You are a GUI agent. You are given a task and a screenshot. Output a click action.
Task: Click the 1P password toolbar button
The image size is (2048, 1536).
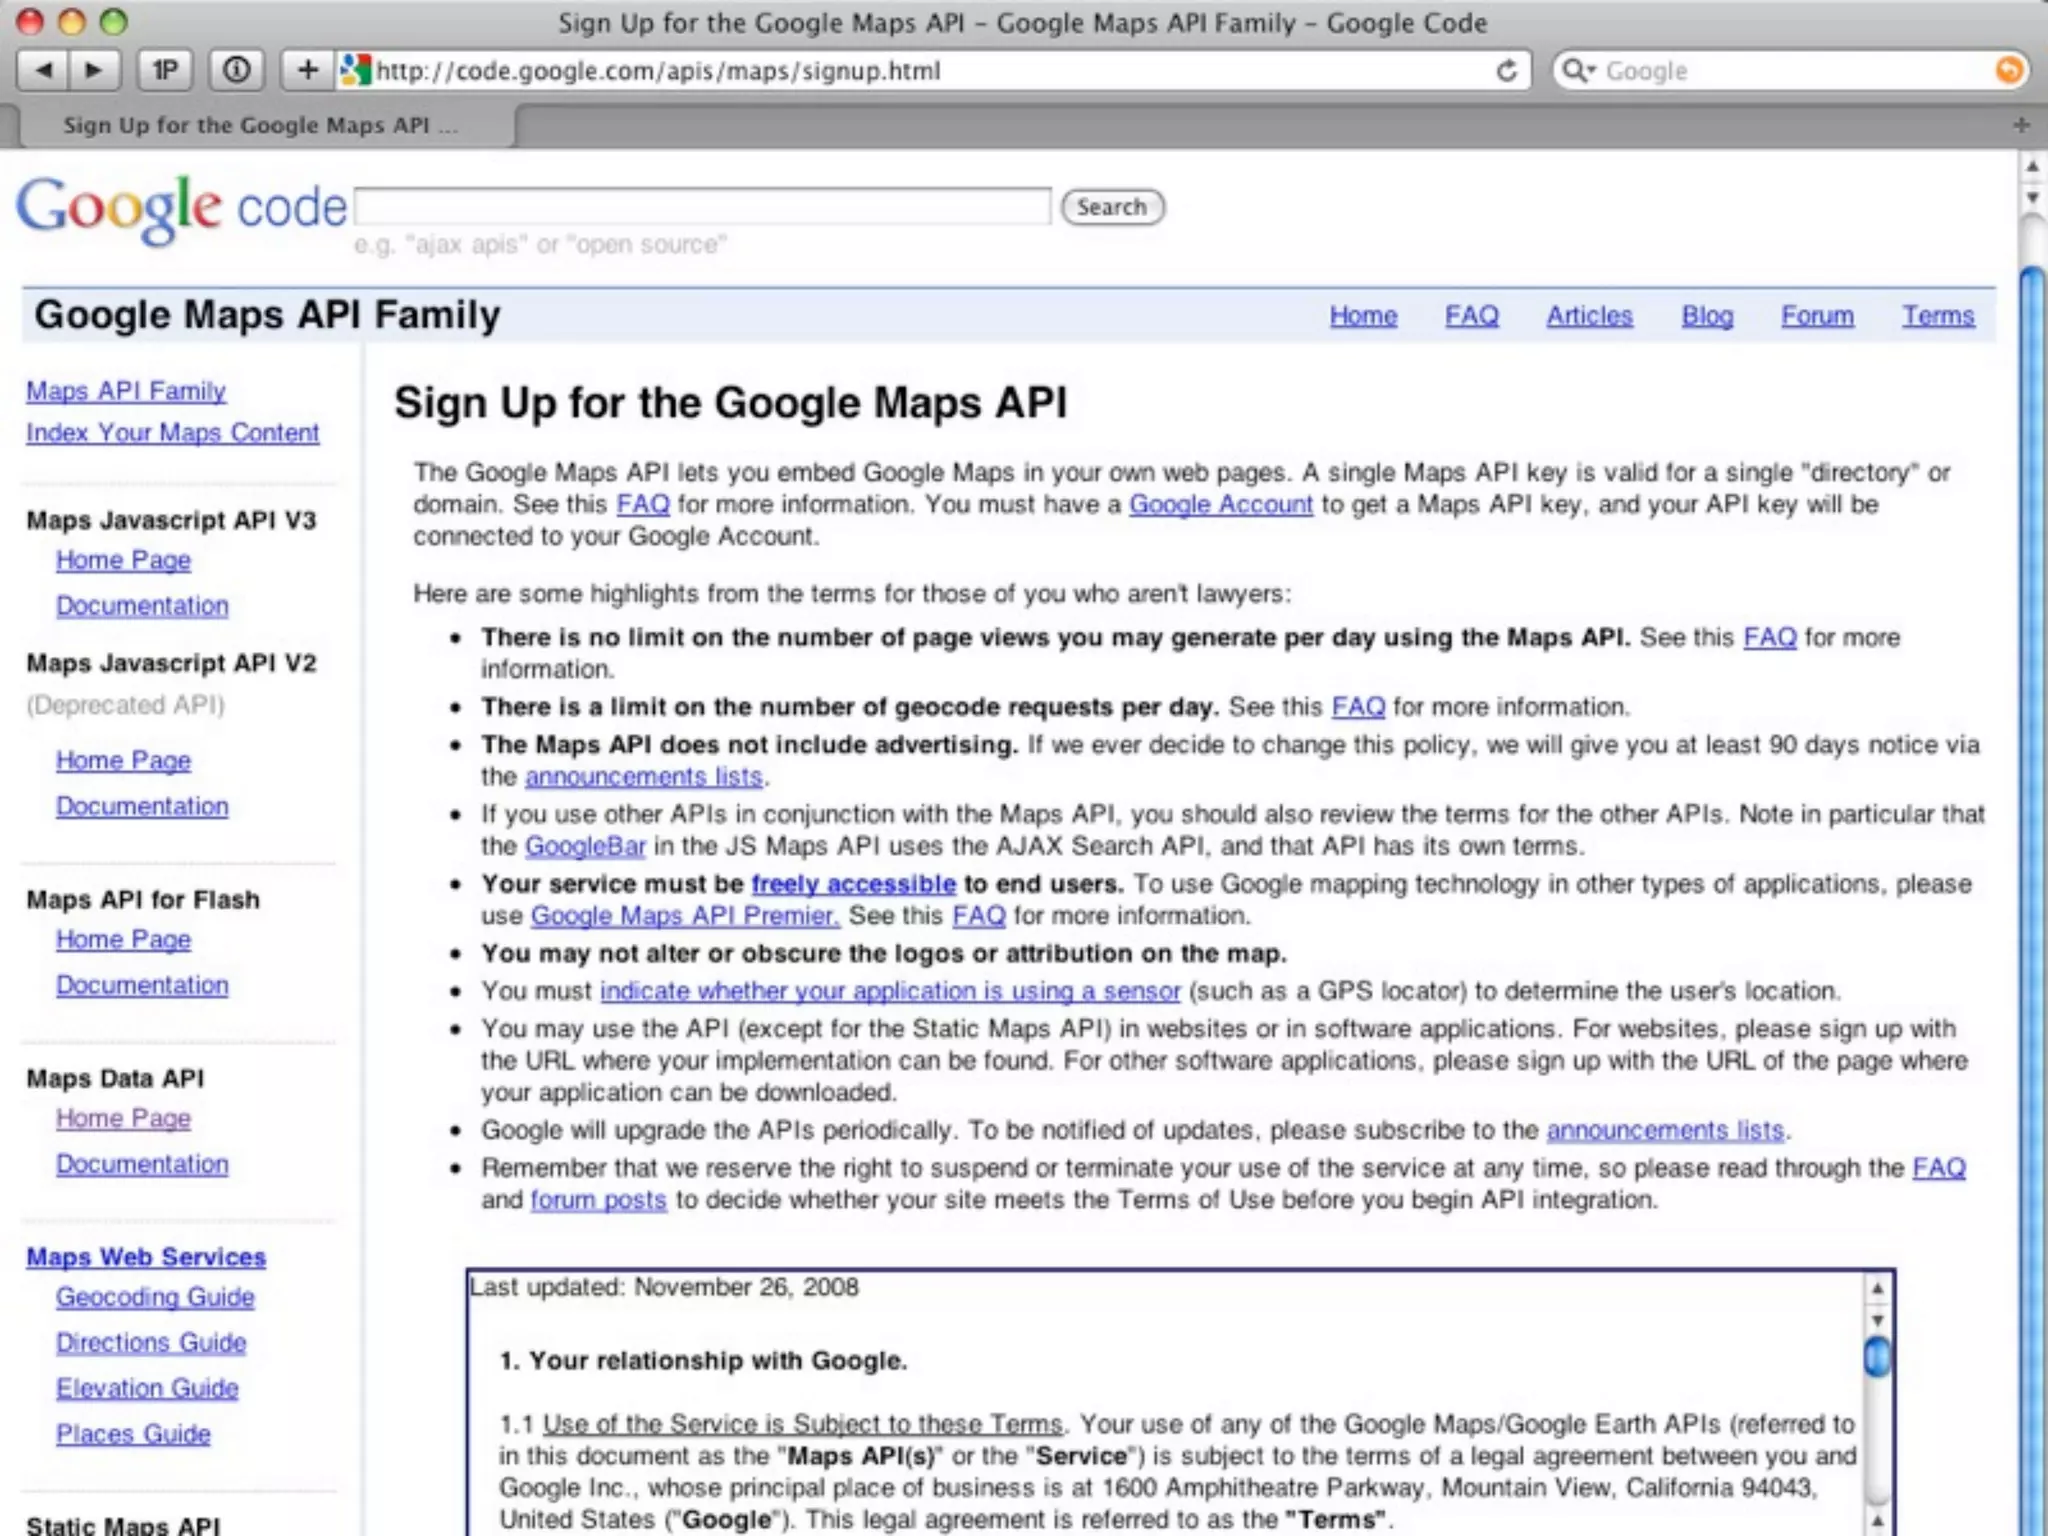click(165, 70)
